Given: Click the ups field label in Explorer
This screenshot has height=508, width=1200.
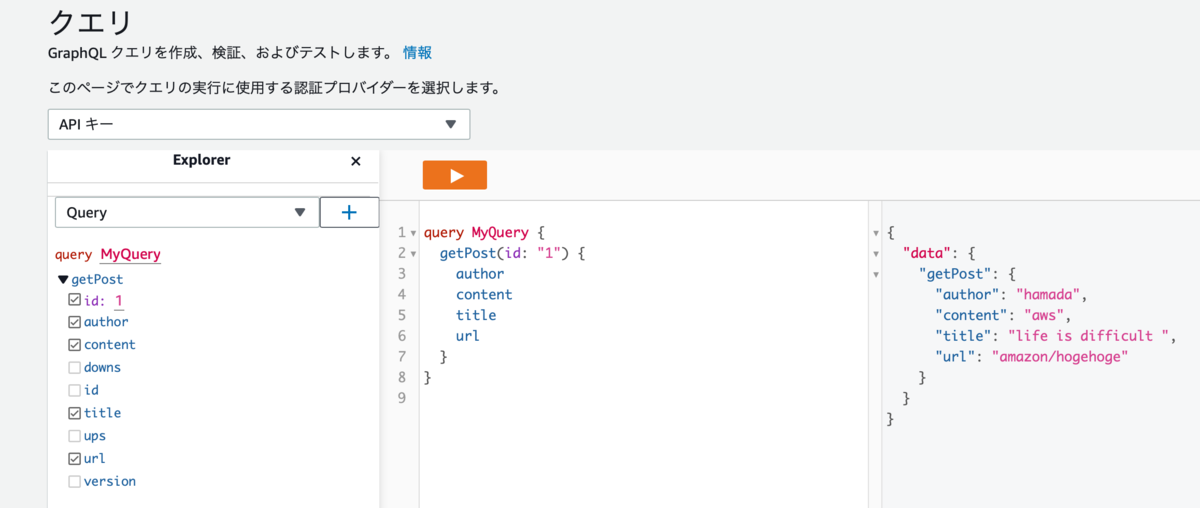Looking at the screenshot, I should pyautogui.click(x=95, y=436).
